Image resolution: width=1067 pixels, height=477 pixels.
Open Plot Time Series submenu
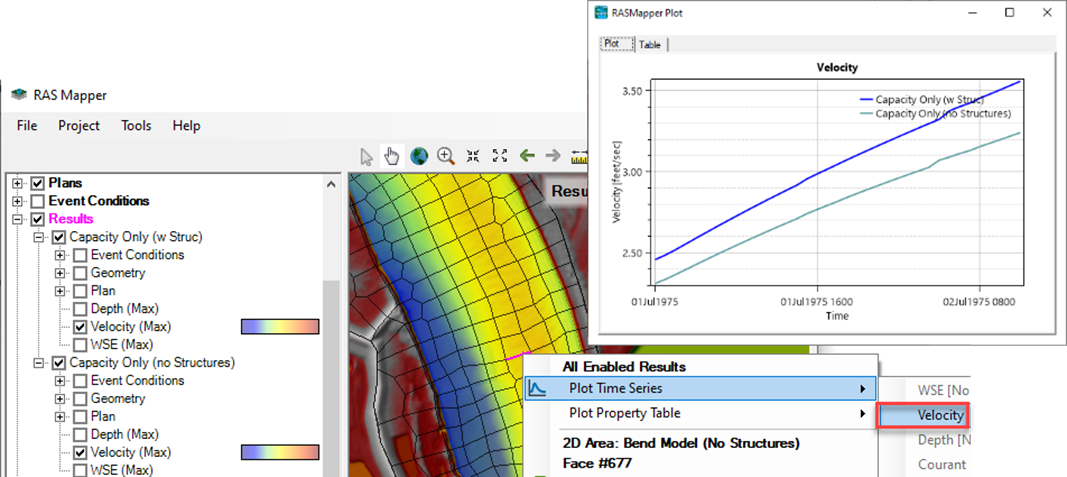pos(700,389)
